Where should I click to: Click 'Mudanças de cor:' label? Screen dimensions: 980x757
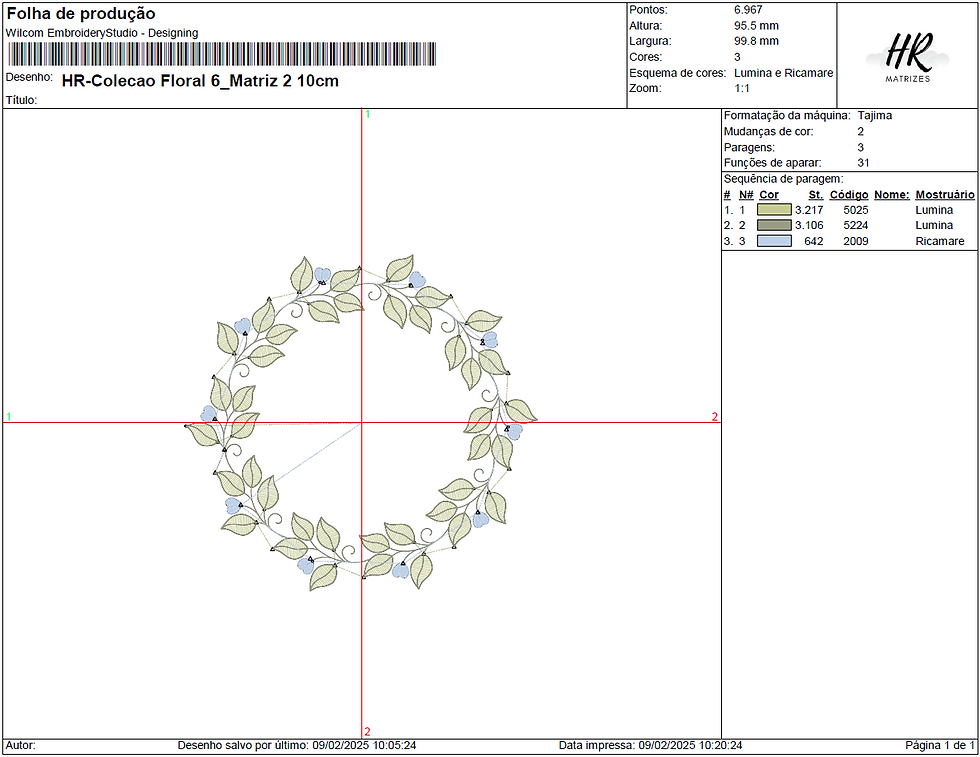[x=769, y=132]
